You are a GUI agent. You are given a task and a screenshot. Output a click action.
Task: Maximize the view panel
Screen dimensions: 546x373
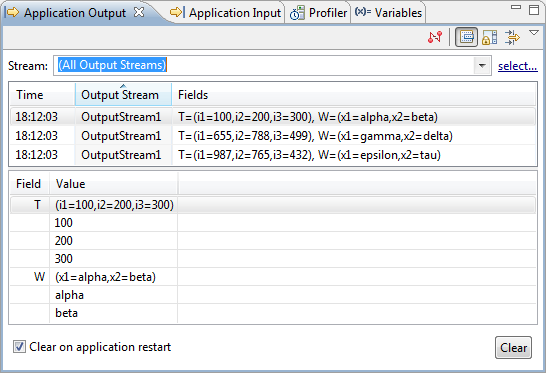pyautogui.click(x=534, y=9)
